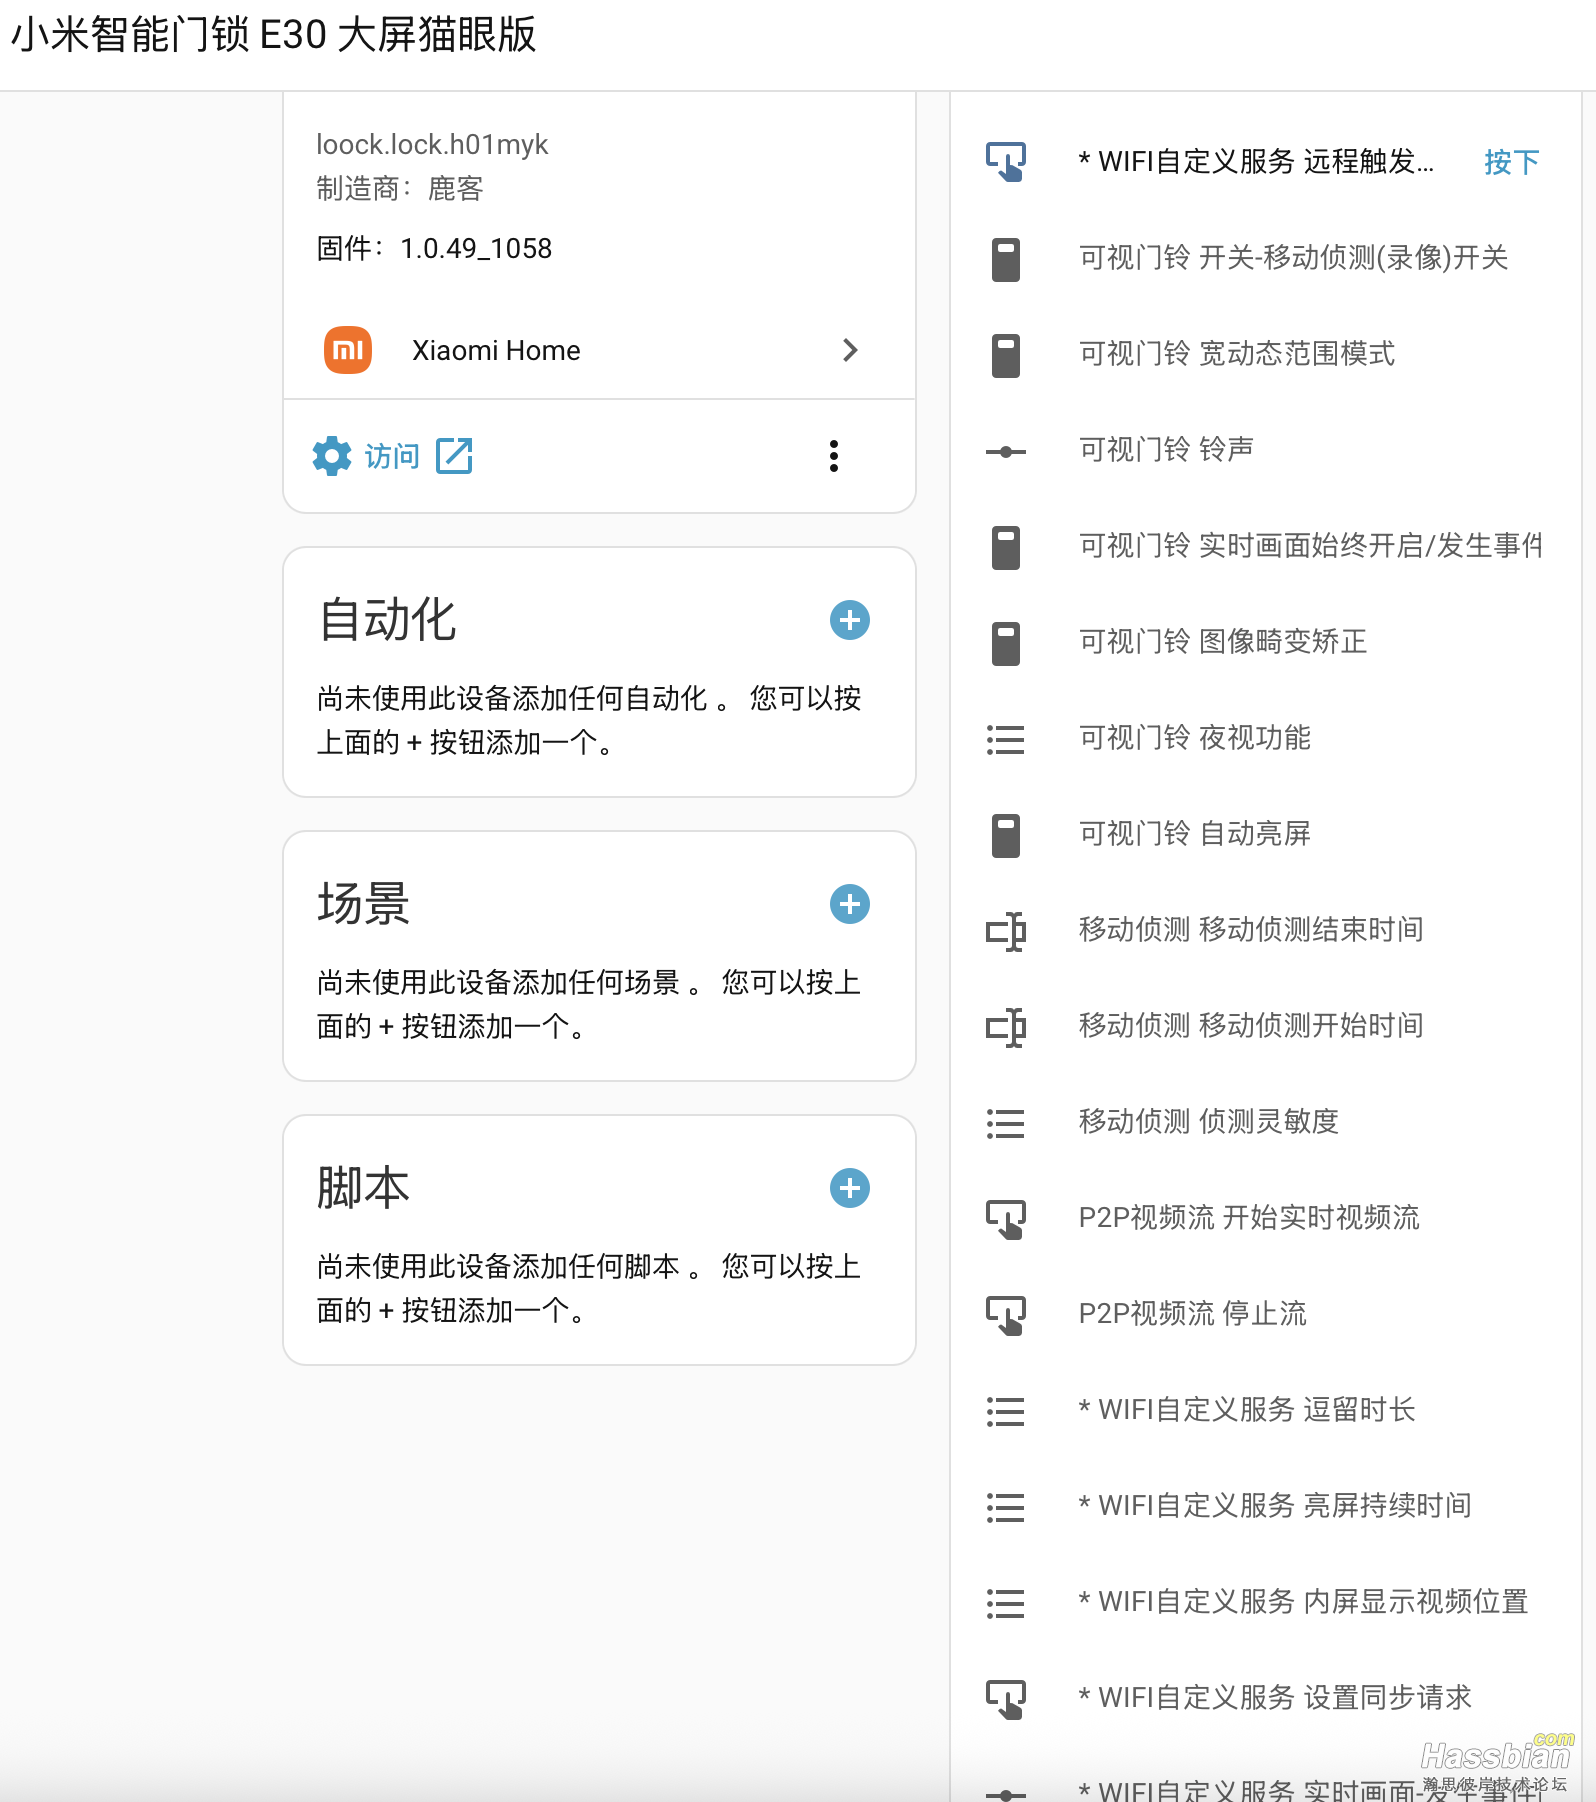Viewport: 1596px width, 1802px height.
Task: Click the list icon for 侦测灵敏度
Action: [1006, 1123]
